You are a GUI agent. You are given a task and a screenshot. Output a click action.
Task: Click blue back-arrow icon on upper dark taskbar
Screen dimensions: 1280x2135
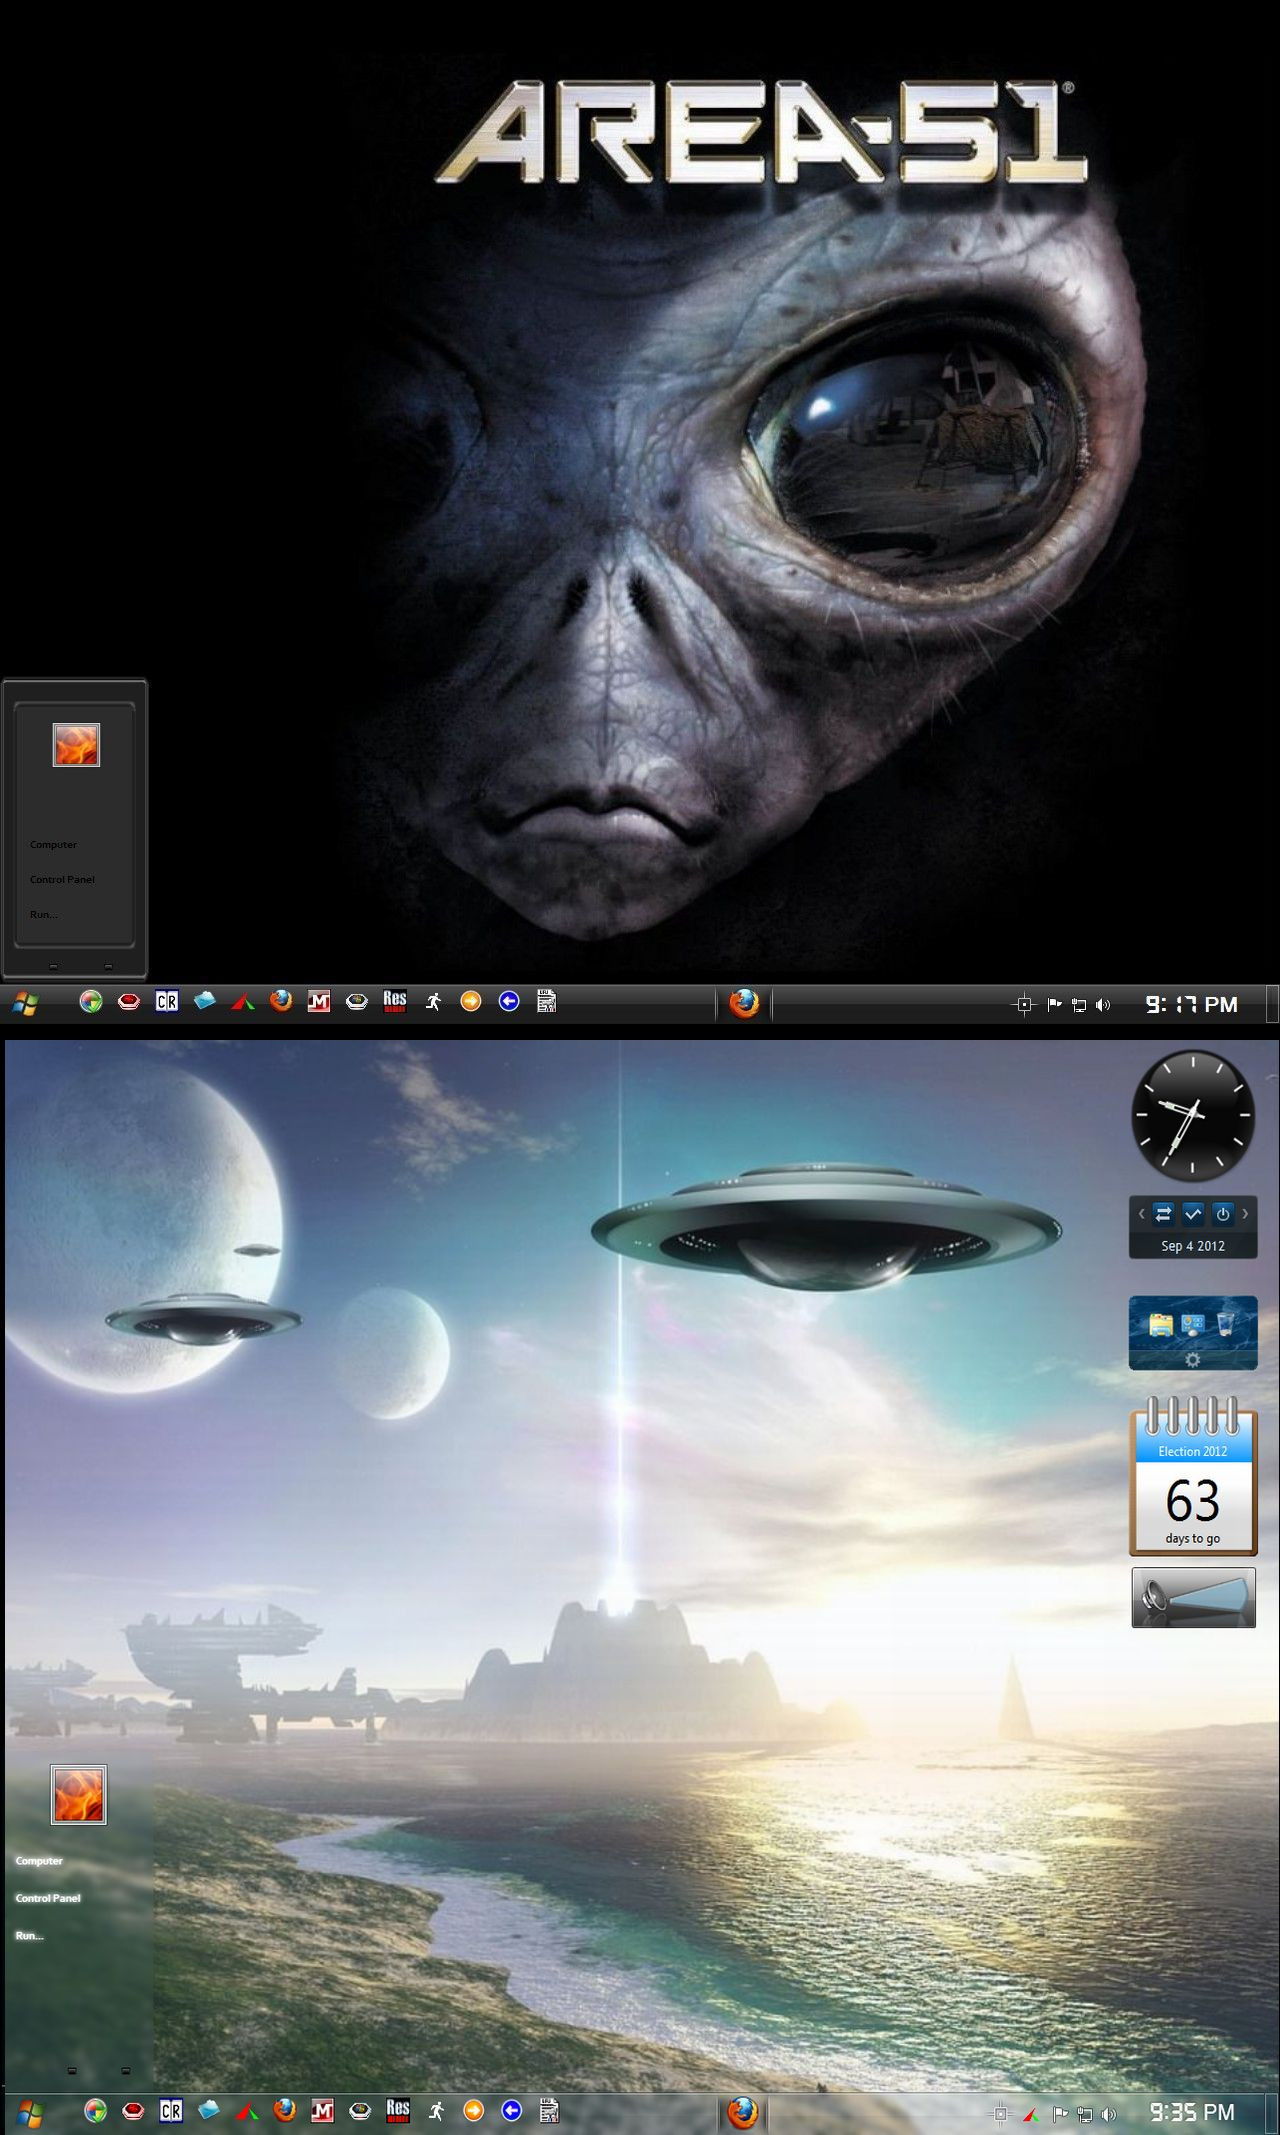[x=509, y=1001]
